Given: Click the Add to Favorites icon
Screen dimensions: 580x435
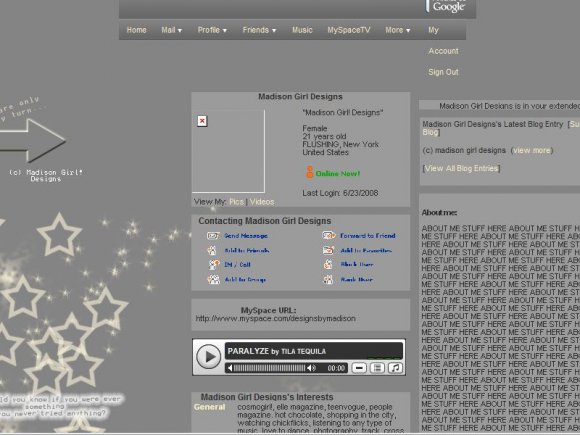Looking at the screenshot, I should [x=328, y=250].
